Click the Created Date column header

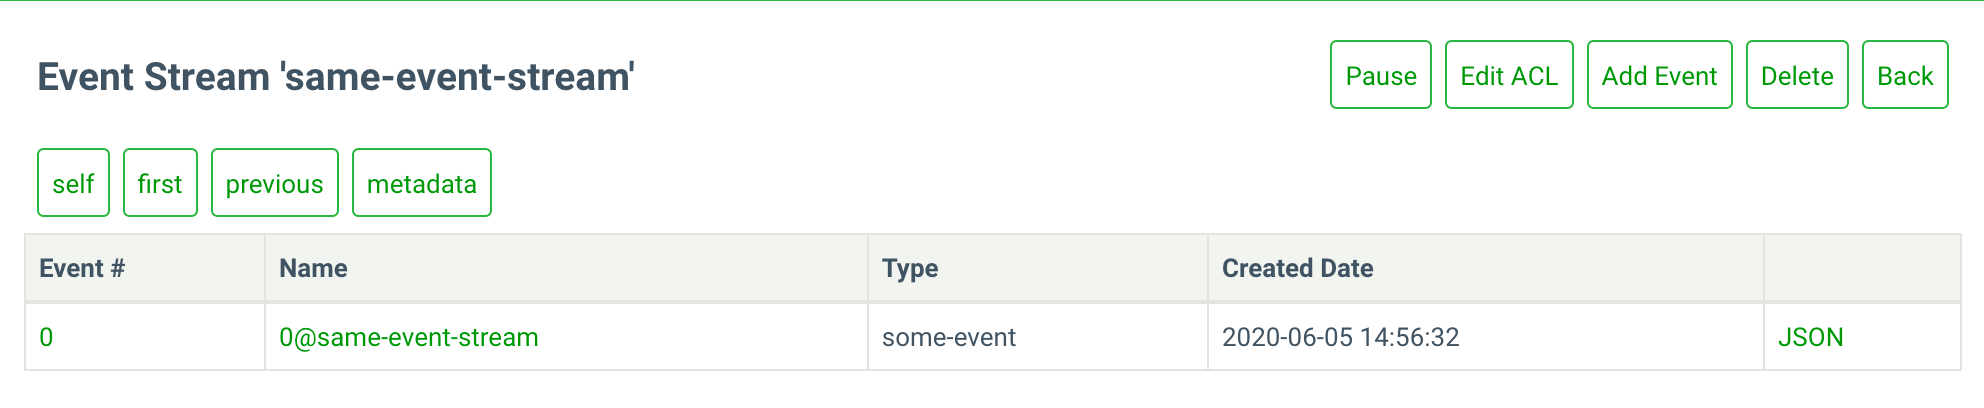coord(1297,268)
